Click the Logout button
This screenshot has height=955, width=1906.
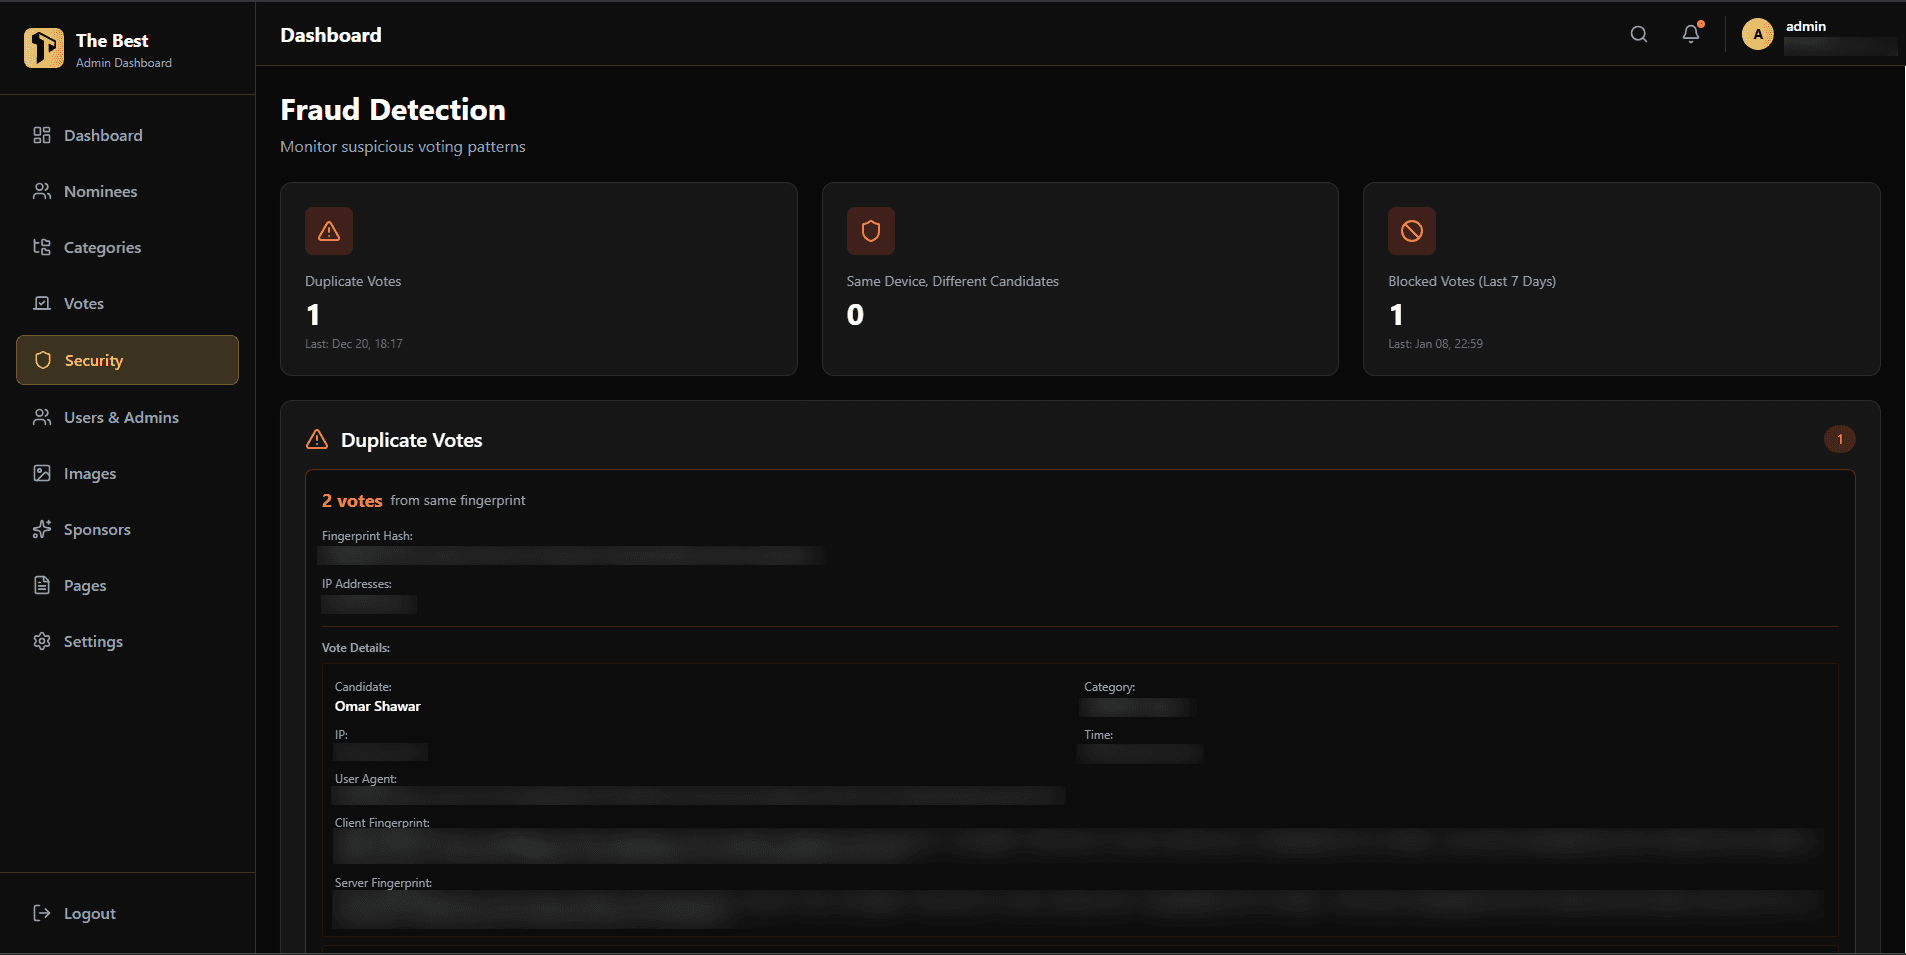(127, 913)
